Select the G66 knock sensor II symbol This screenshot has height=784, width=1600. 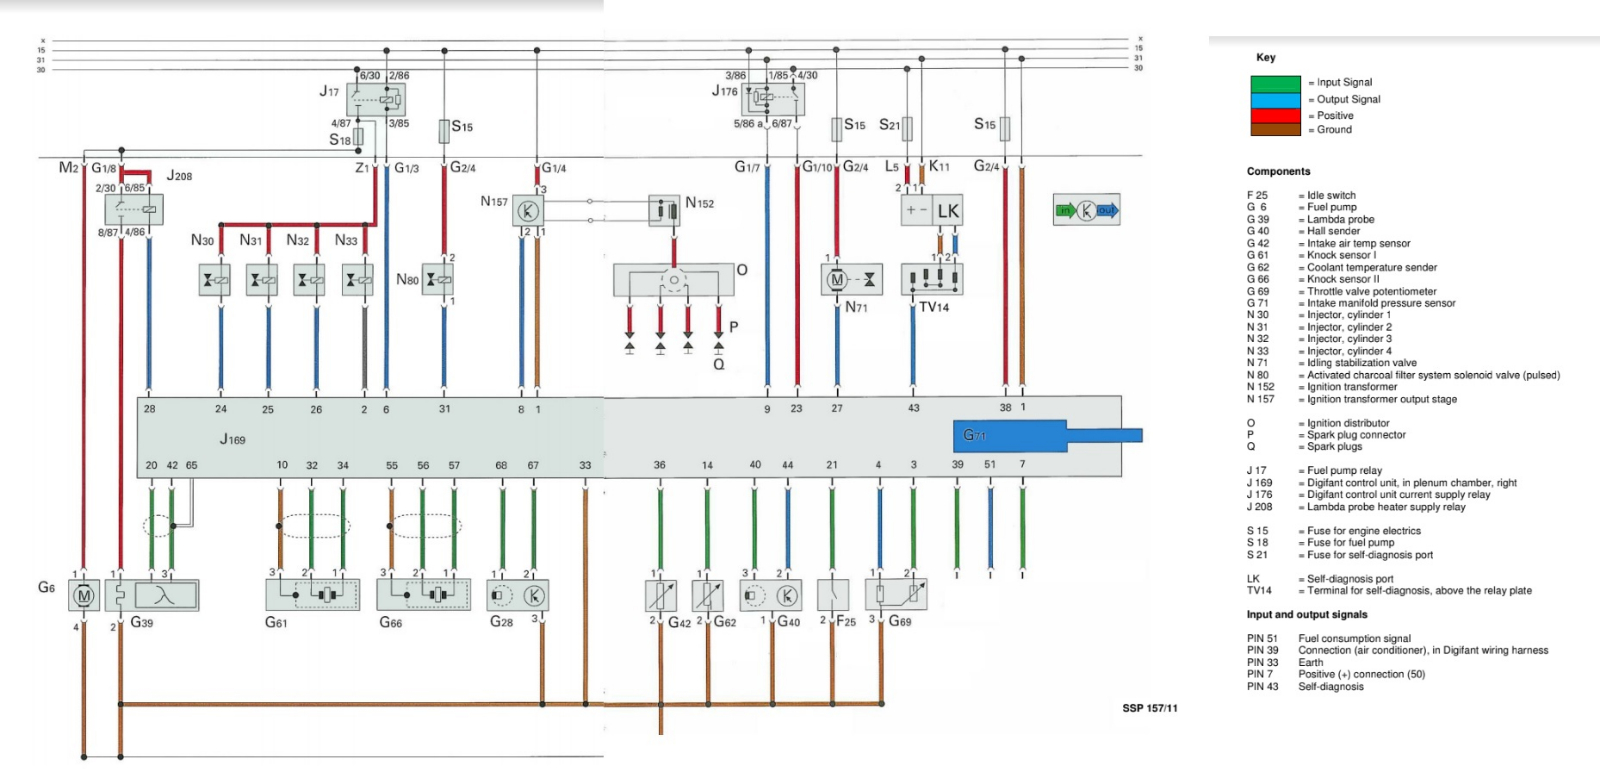pos(423,594)
